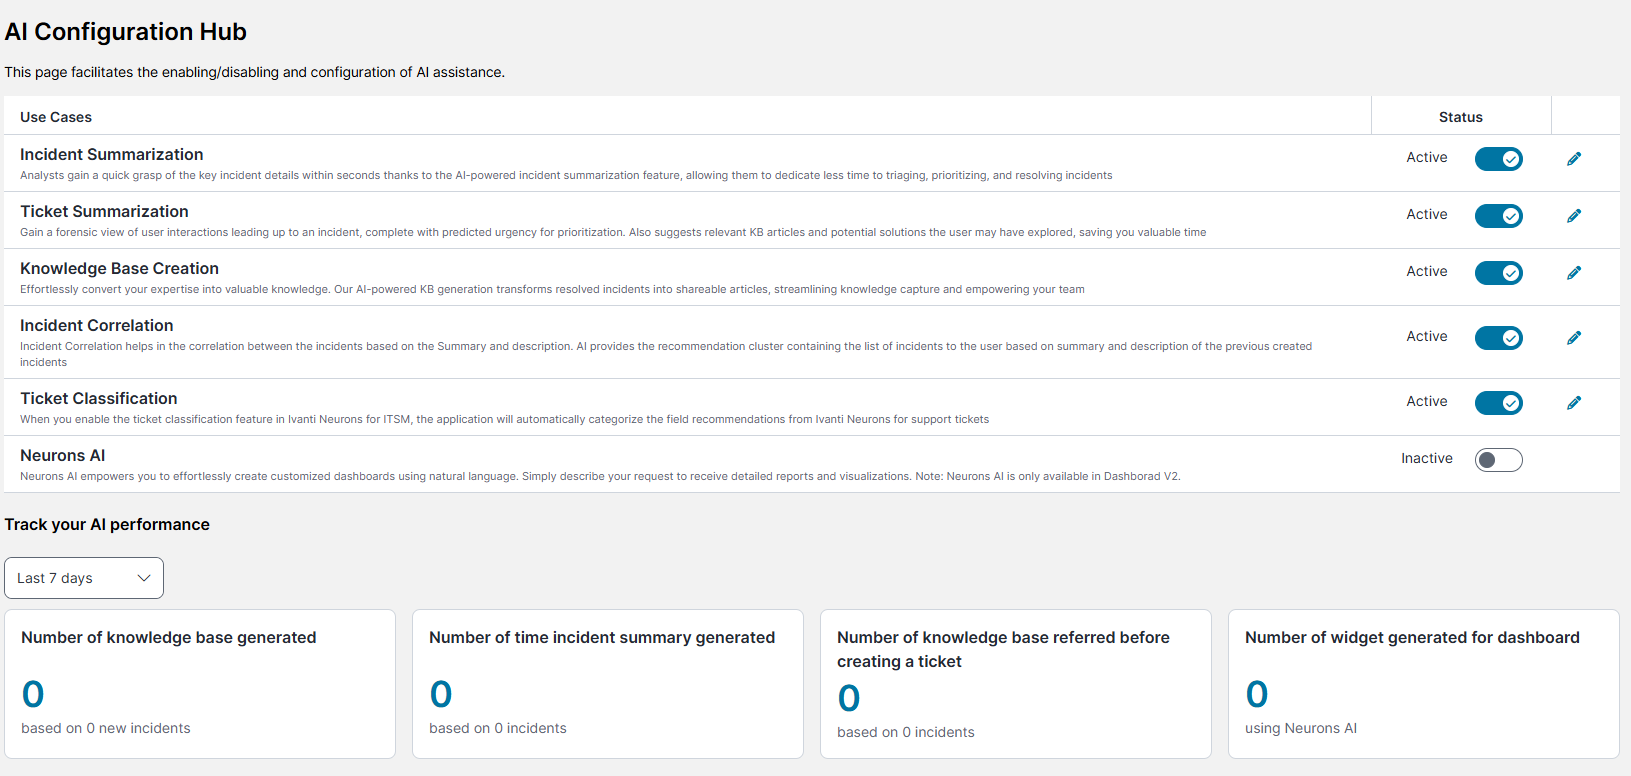Switch off Incident Correlation toggle
This screenshot has height=776, width=1631.
click(1498, 338)
